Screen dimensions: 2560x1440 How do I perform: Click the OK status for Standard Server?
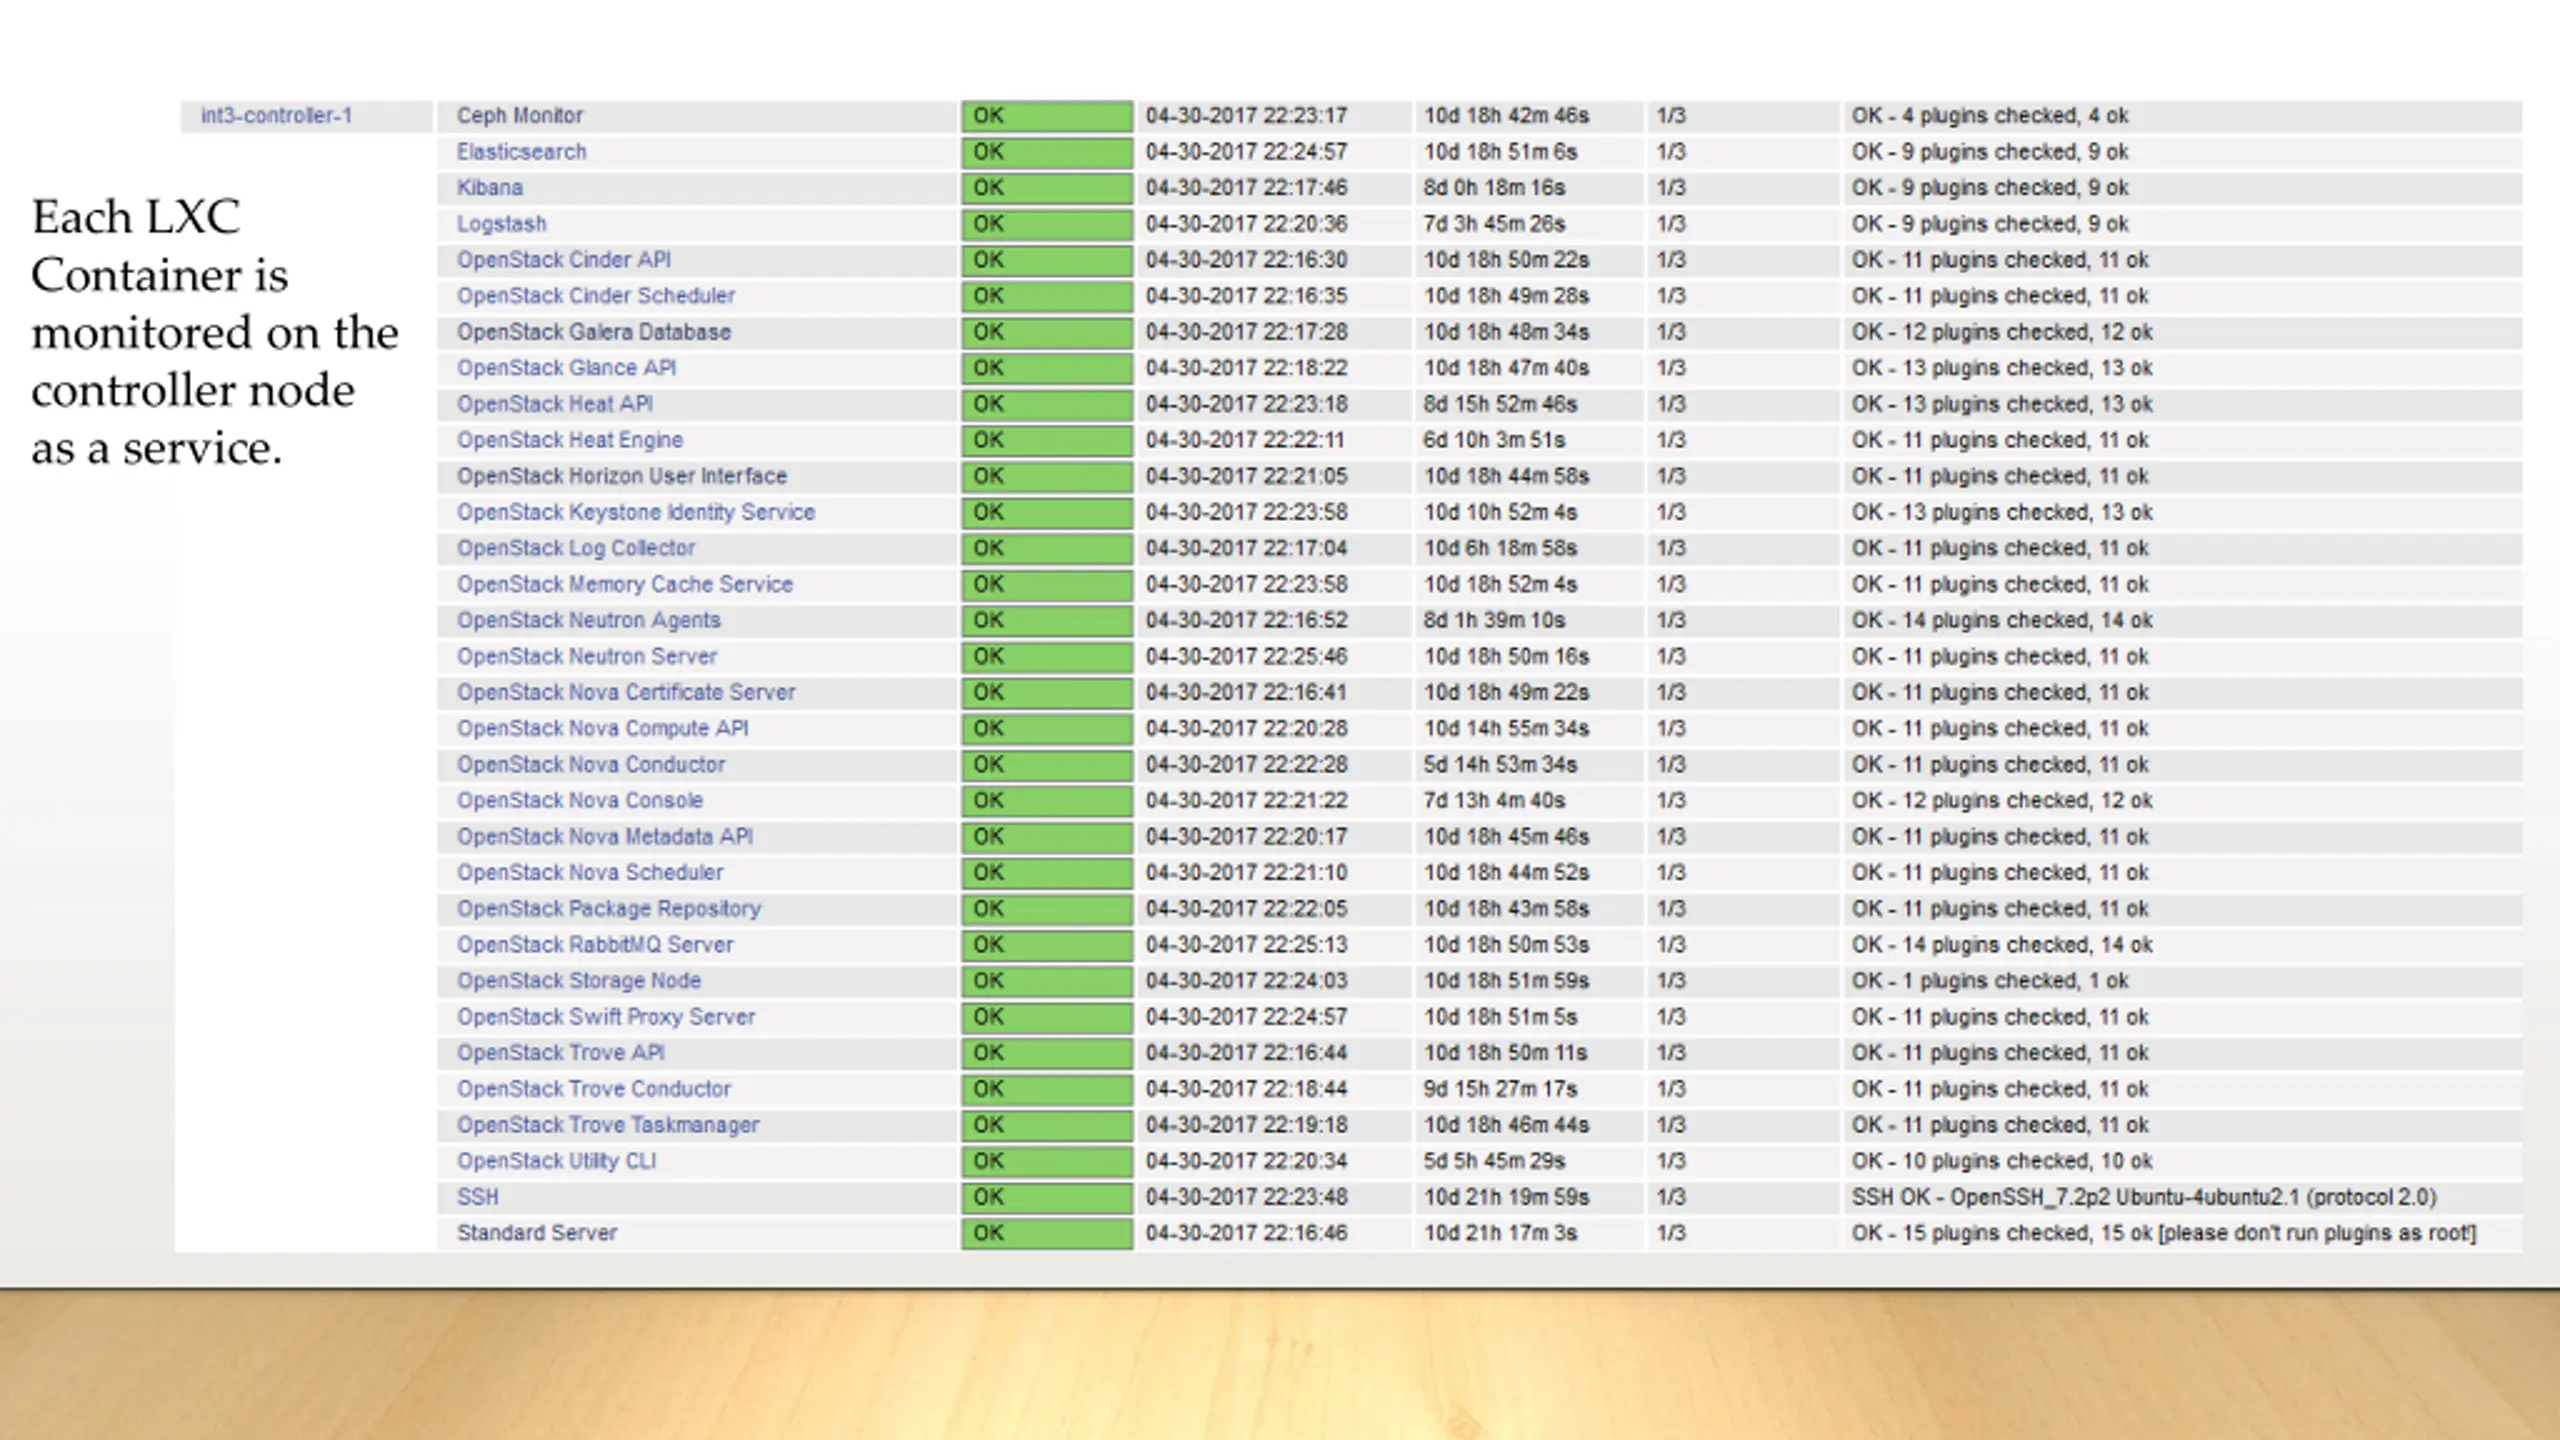(1047, 1233)
